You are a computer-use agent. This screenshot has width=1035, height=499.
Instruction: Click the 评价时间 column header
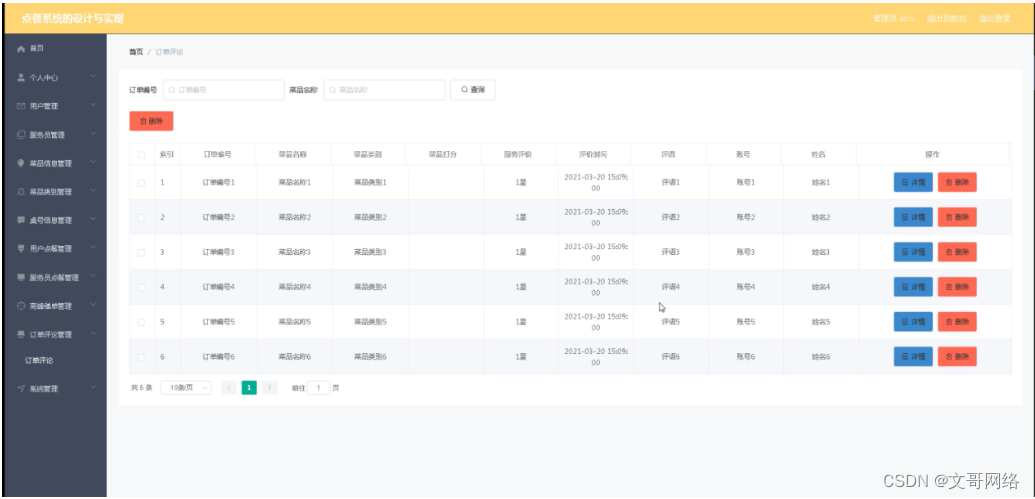tap(593, 154)
